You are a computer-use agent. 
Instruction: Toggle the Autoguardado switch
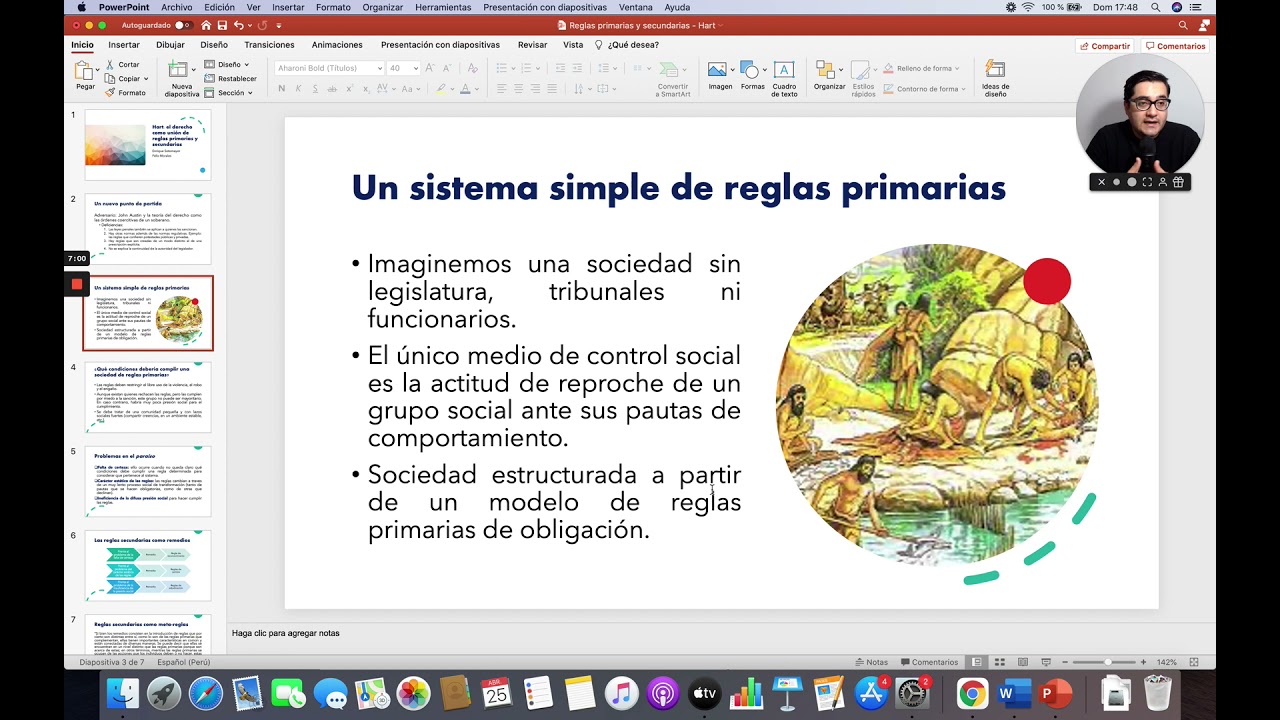tap(183, 25)
